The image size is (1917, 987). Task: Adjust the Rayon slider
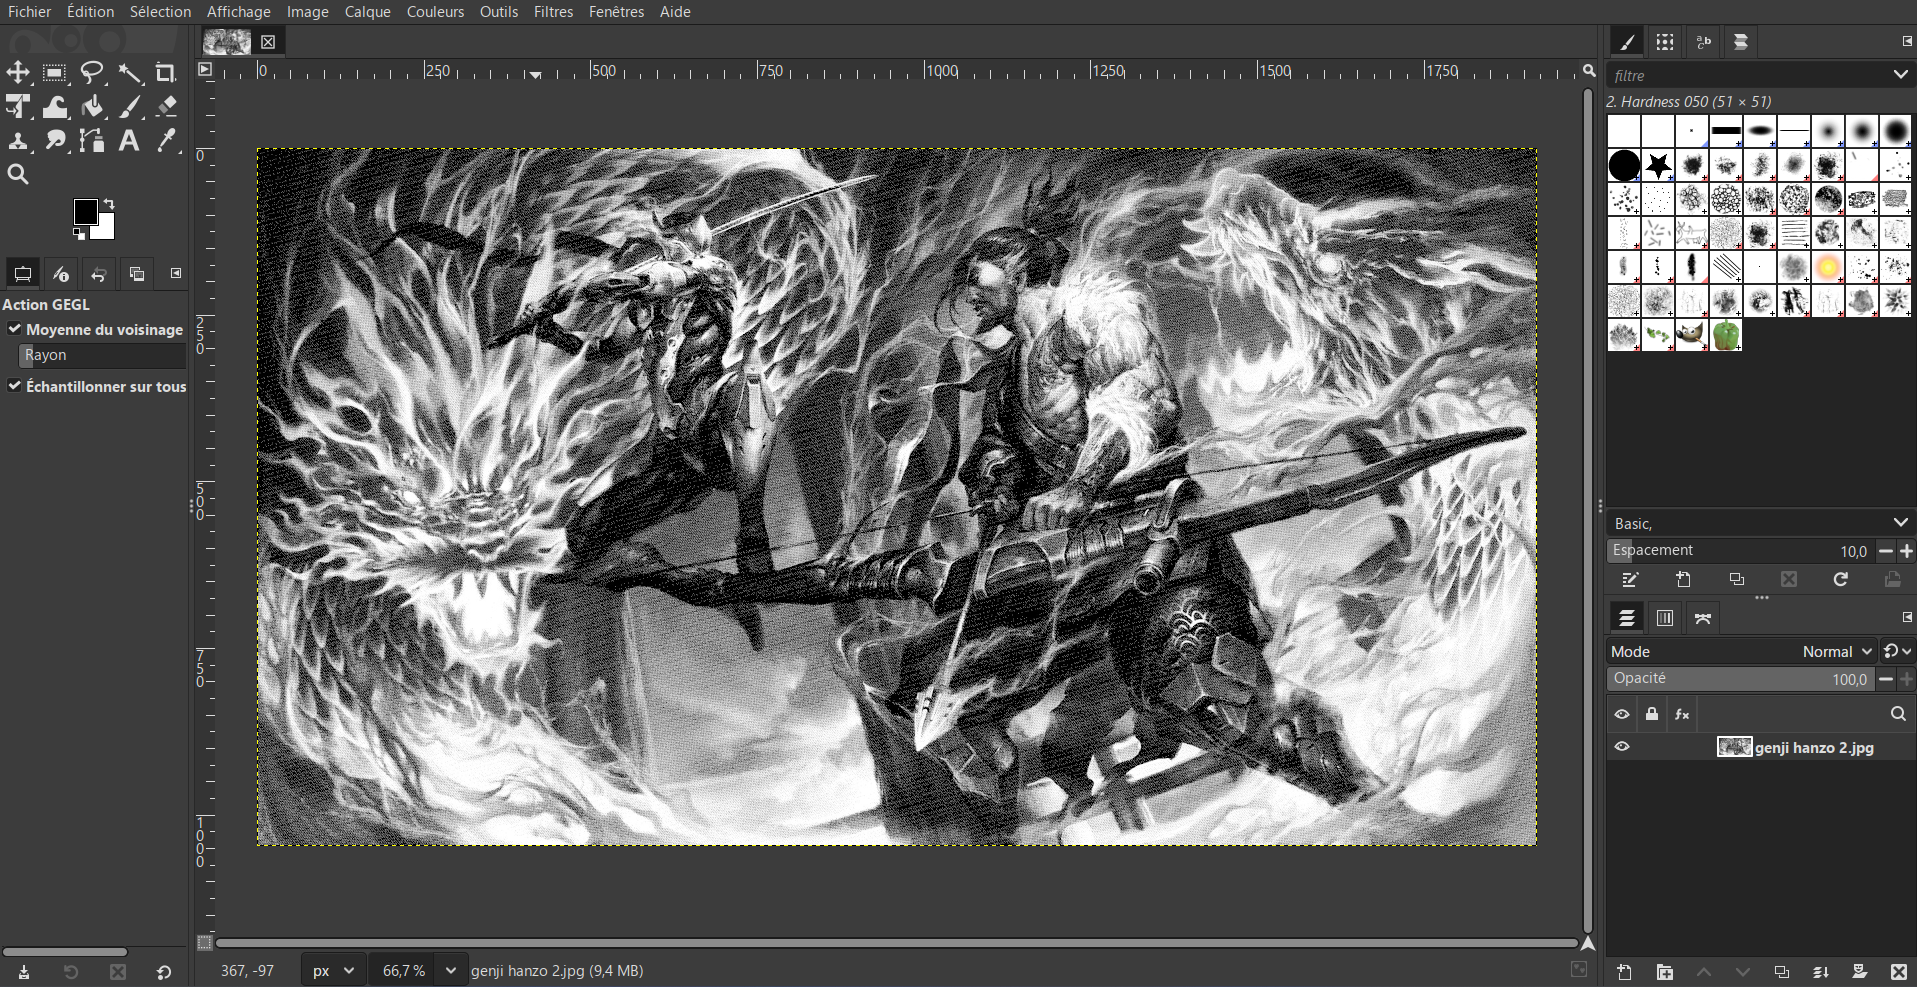click(103, 355)
